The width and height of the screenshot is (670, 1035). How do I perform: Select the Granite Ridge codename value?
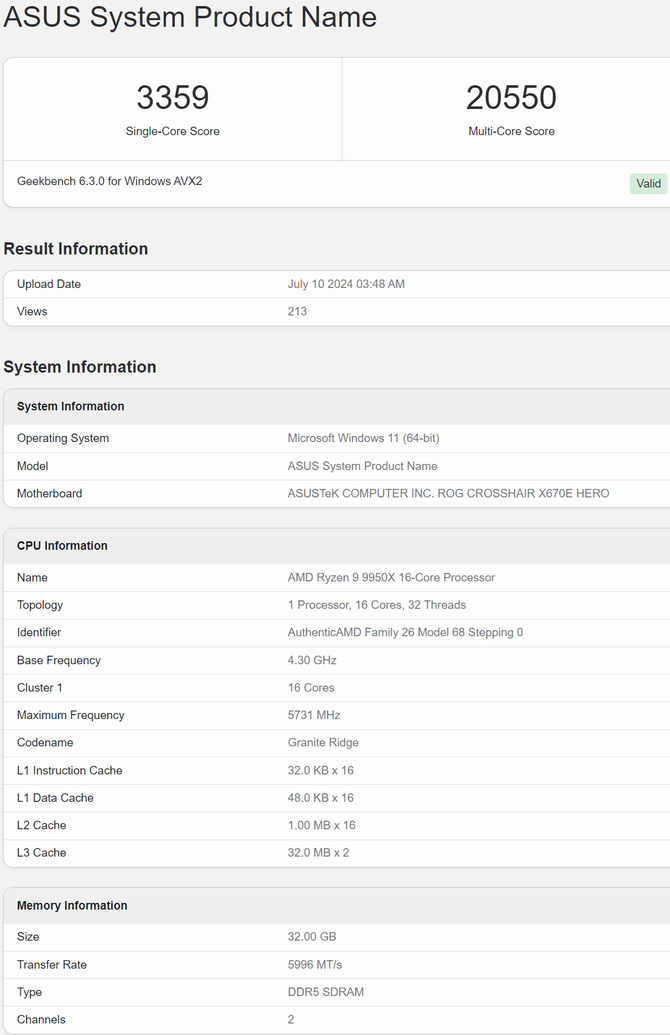(323, 743)
